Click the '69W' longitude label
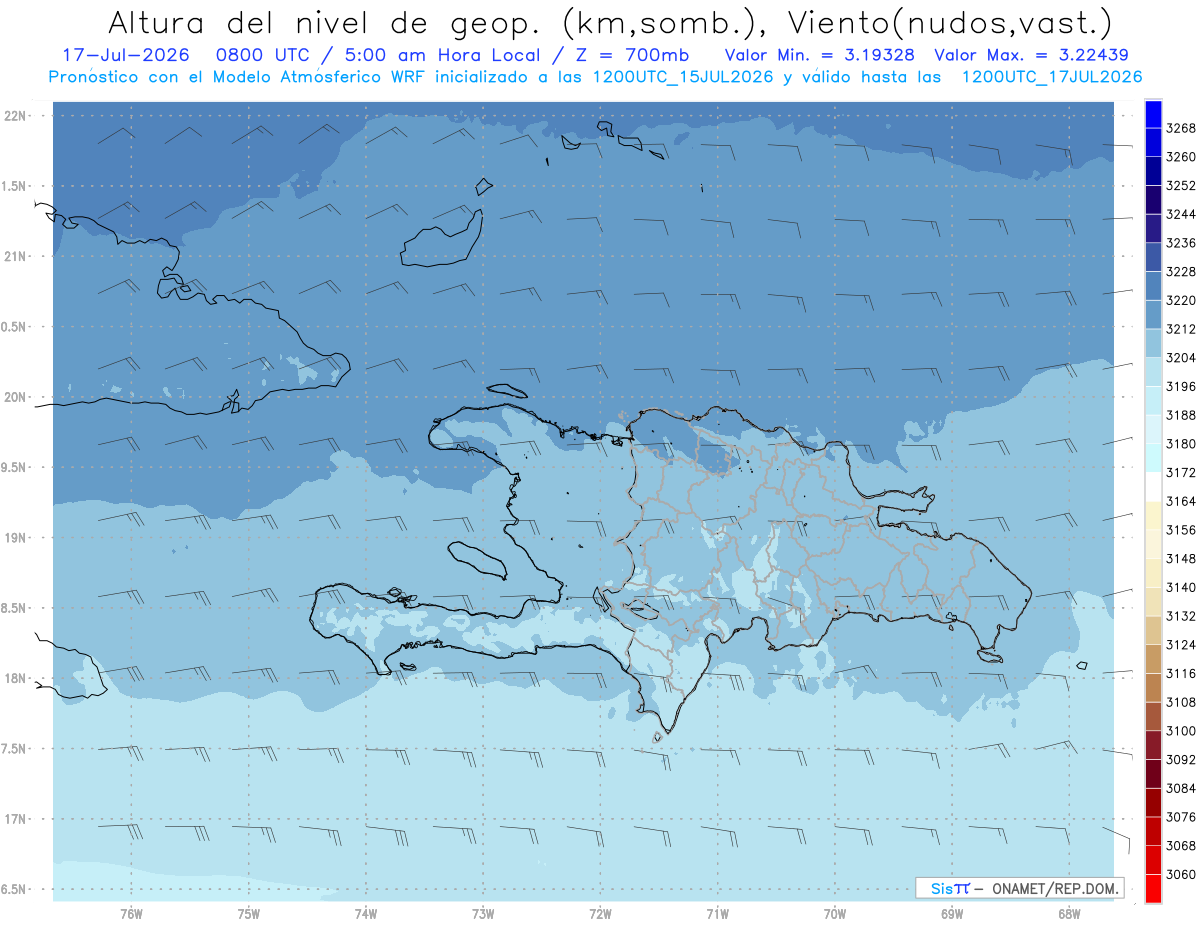The image size is (1200, 927). tap(952, 913)
